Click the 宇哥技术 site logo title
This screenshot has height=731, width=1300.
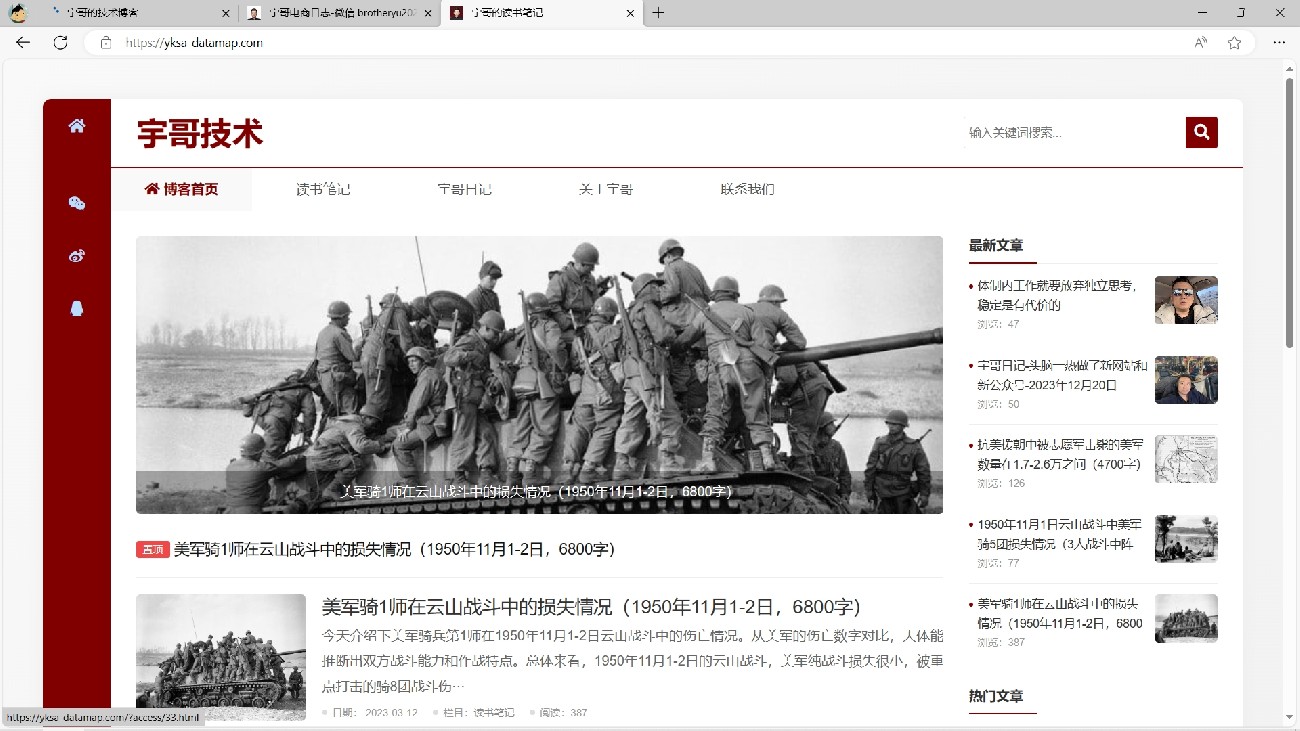click(200, 134)
